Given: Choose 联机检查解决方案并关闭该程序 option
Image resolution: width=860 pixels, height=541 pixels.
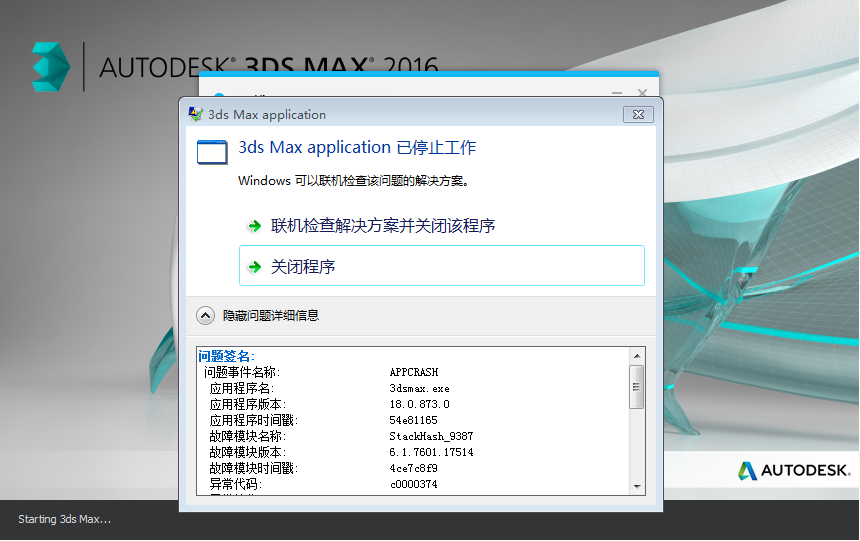Looking at the screenshot, I should coord(382,226).
